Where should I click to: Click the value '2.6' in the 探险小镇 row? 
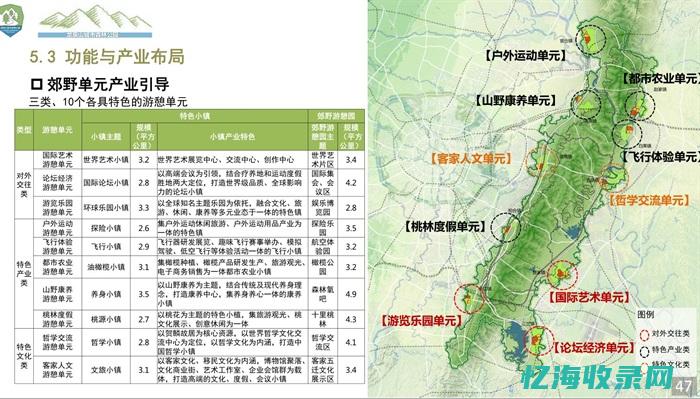144,228
